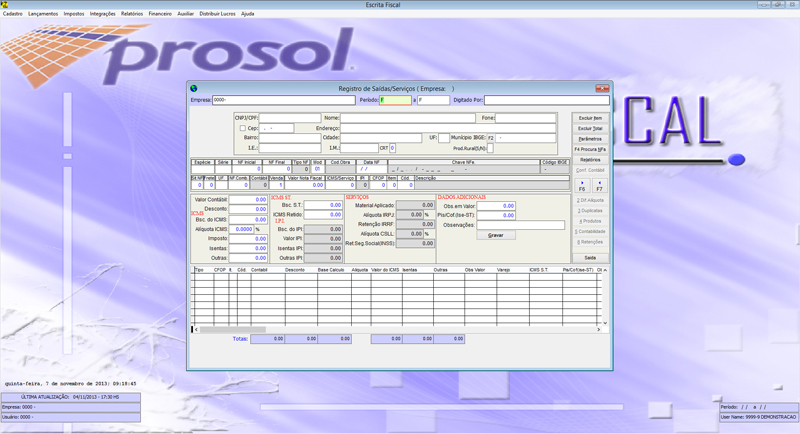Open the Ajuda menu
This screenshot has width=800, height=434.
(x=247, y=14)
